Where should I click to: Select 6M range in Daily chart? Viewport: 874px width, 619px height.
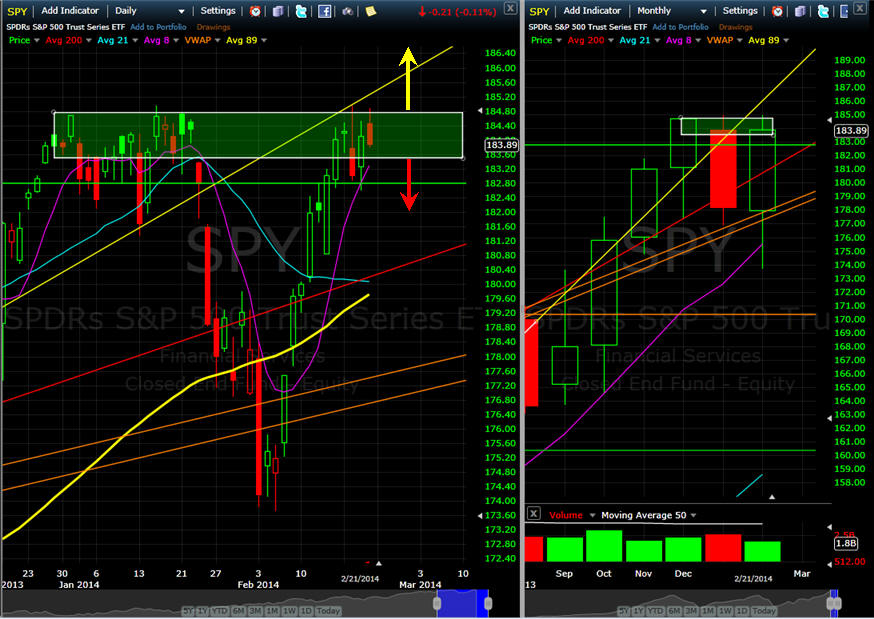point(239,611)
